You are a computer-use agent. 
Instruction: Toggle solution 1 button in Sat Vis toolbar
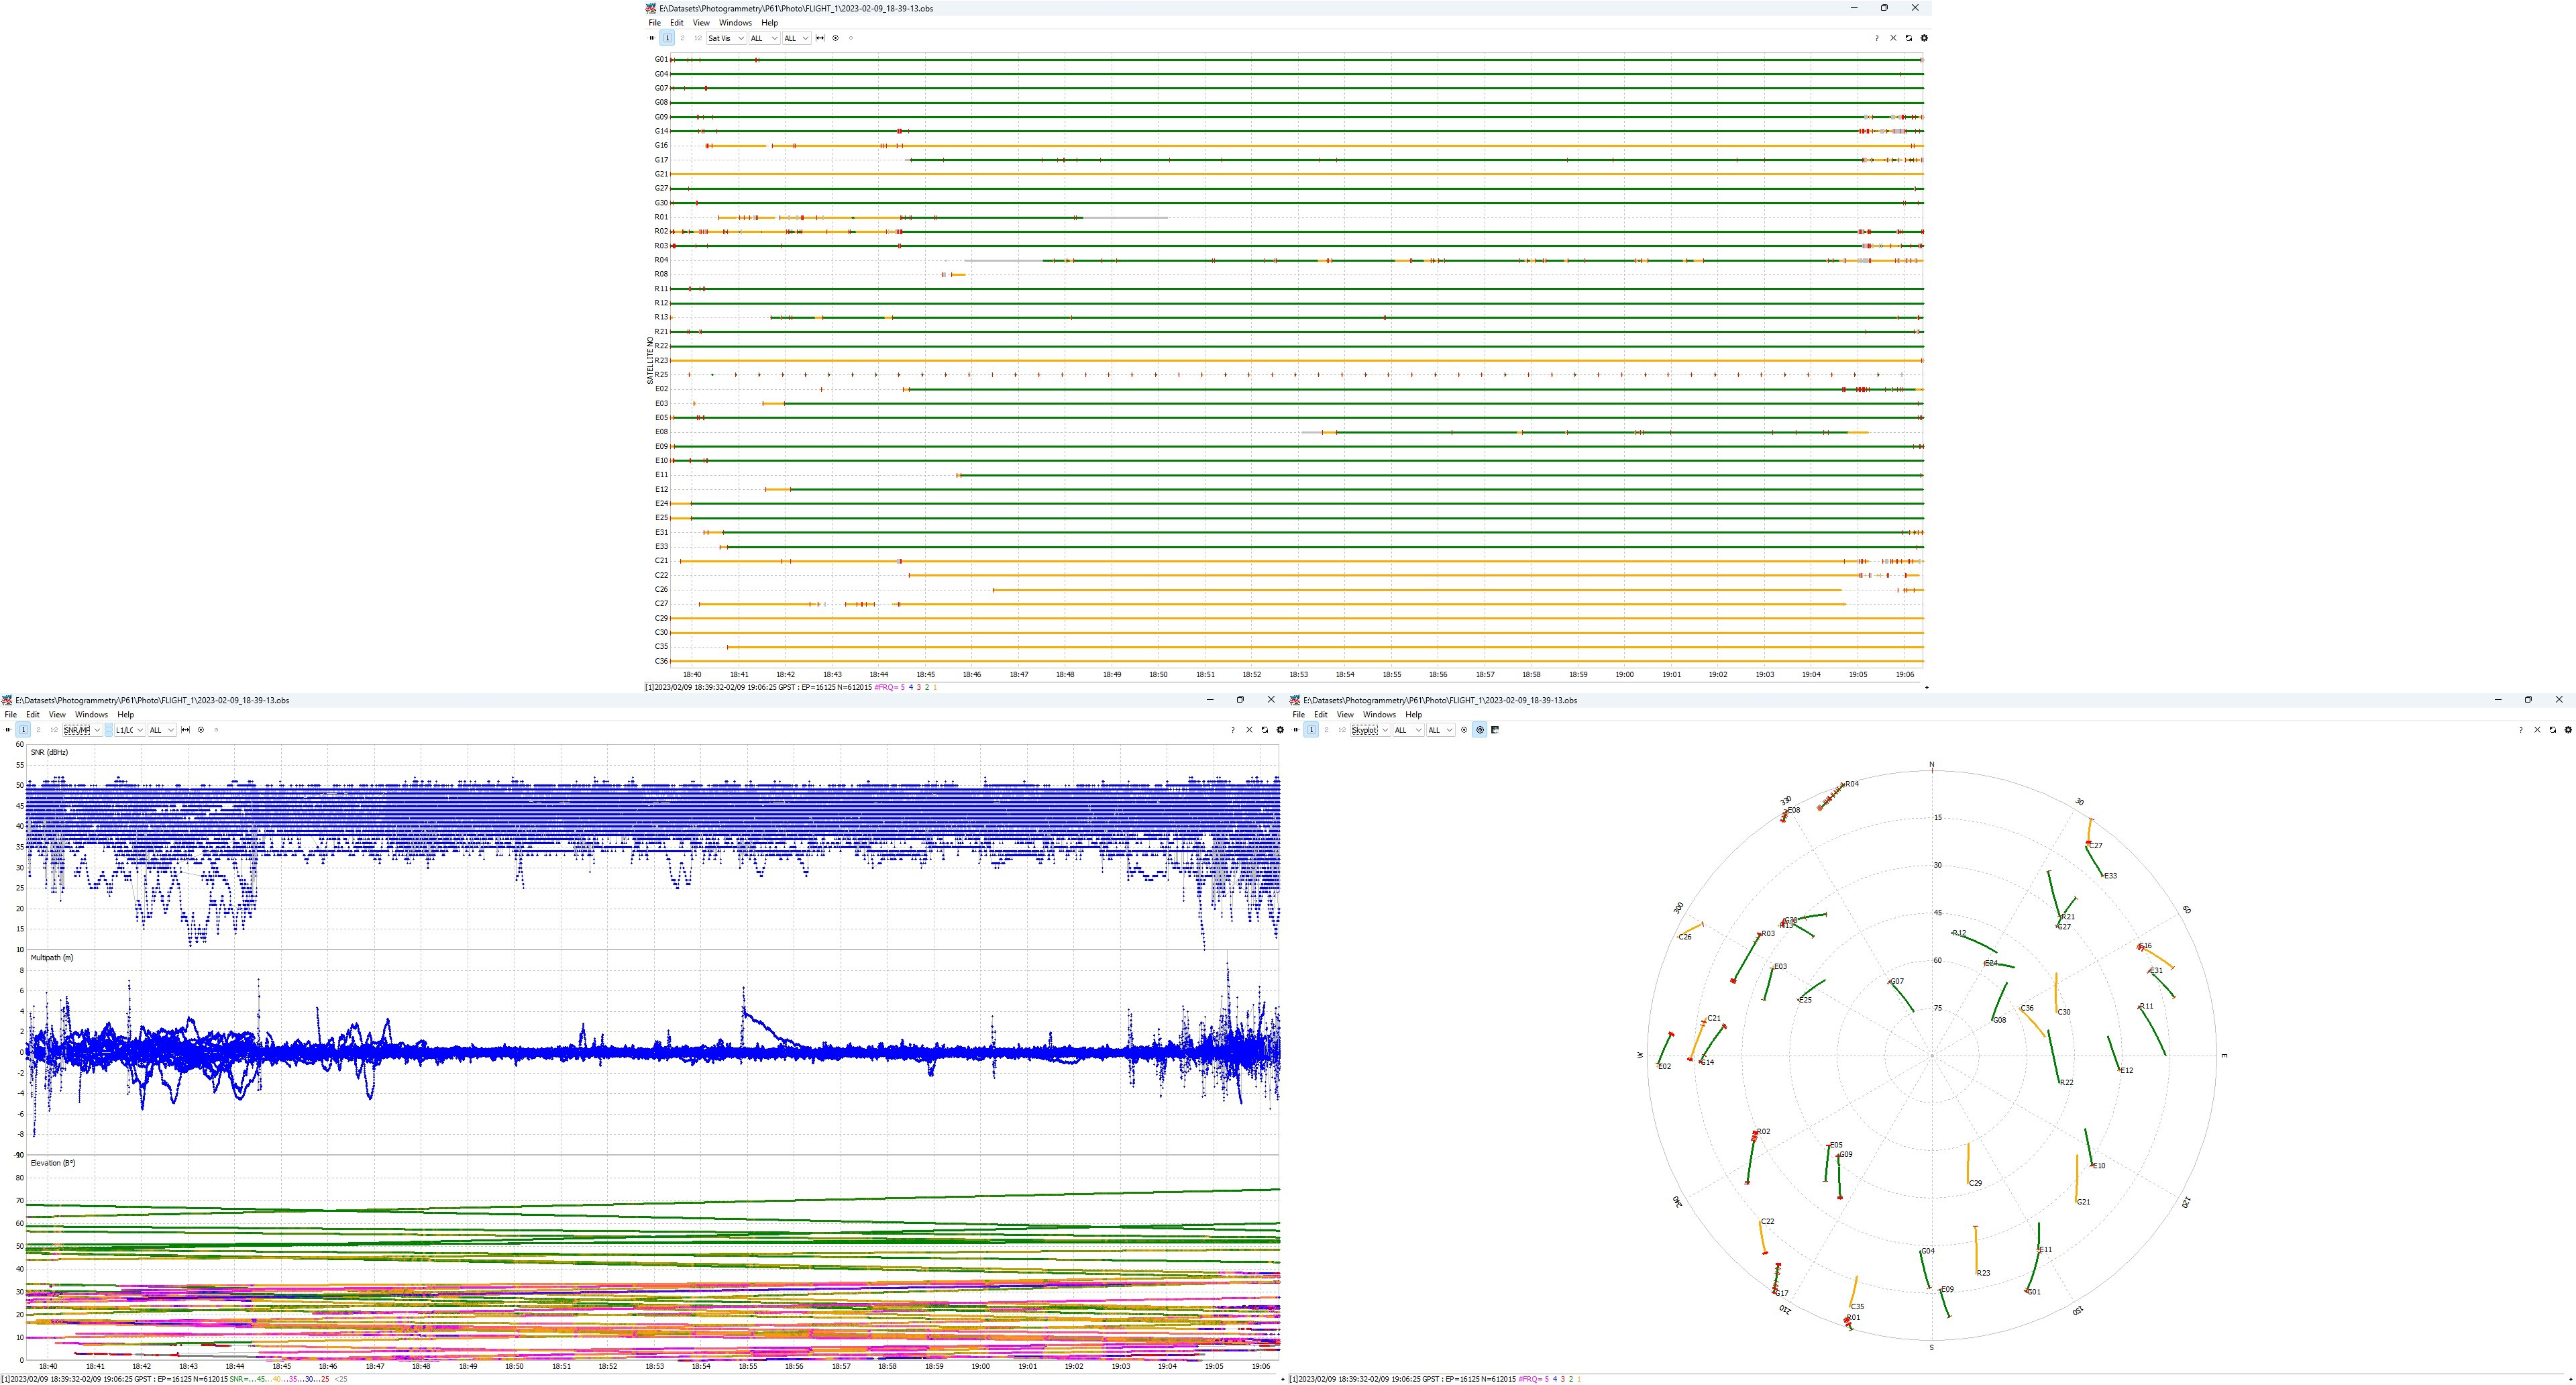point(668,38)
